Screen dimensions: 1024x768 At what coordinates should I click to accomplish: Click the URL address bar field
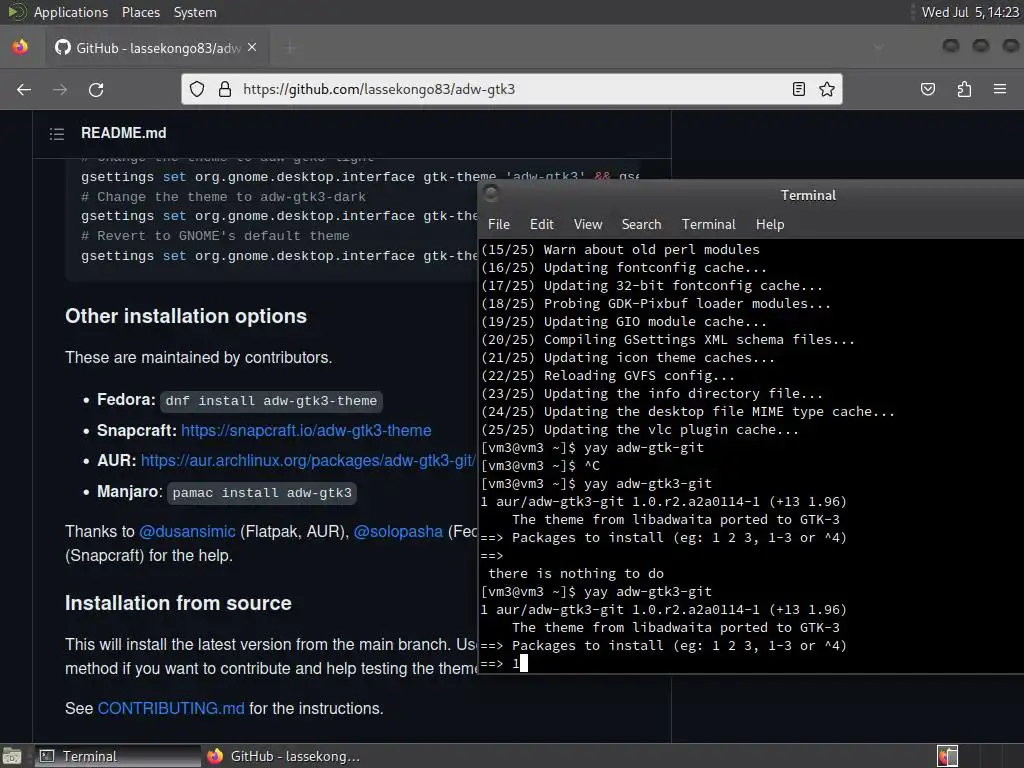511,89
